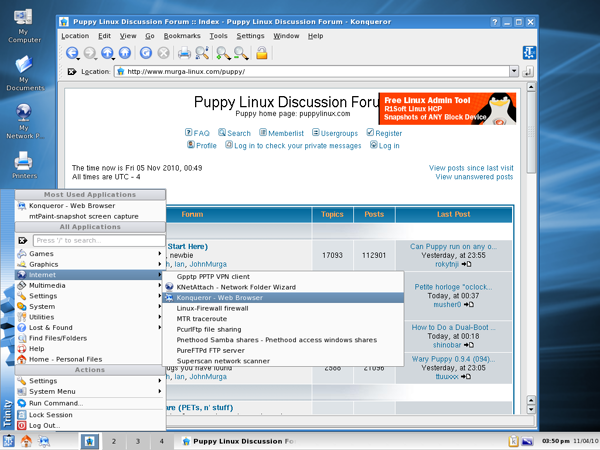Open the Location menu
Viewport: 600px width, 450px height.
pyautogui.click(x=75, y=36)
